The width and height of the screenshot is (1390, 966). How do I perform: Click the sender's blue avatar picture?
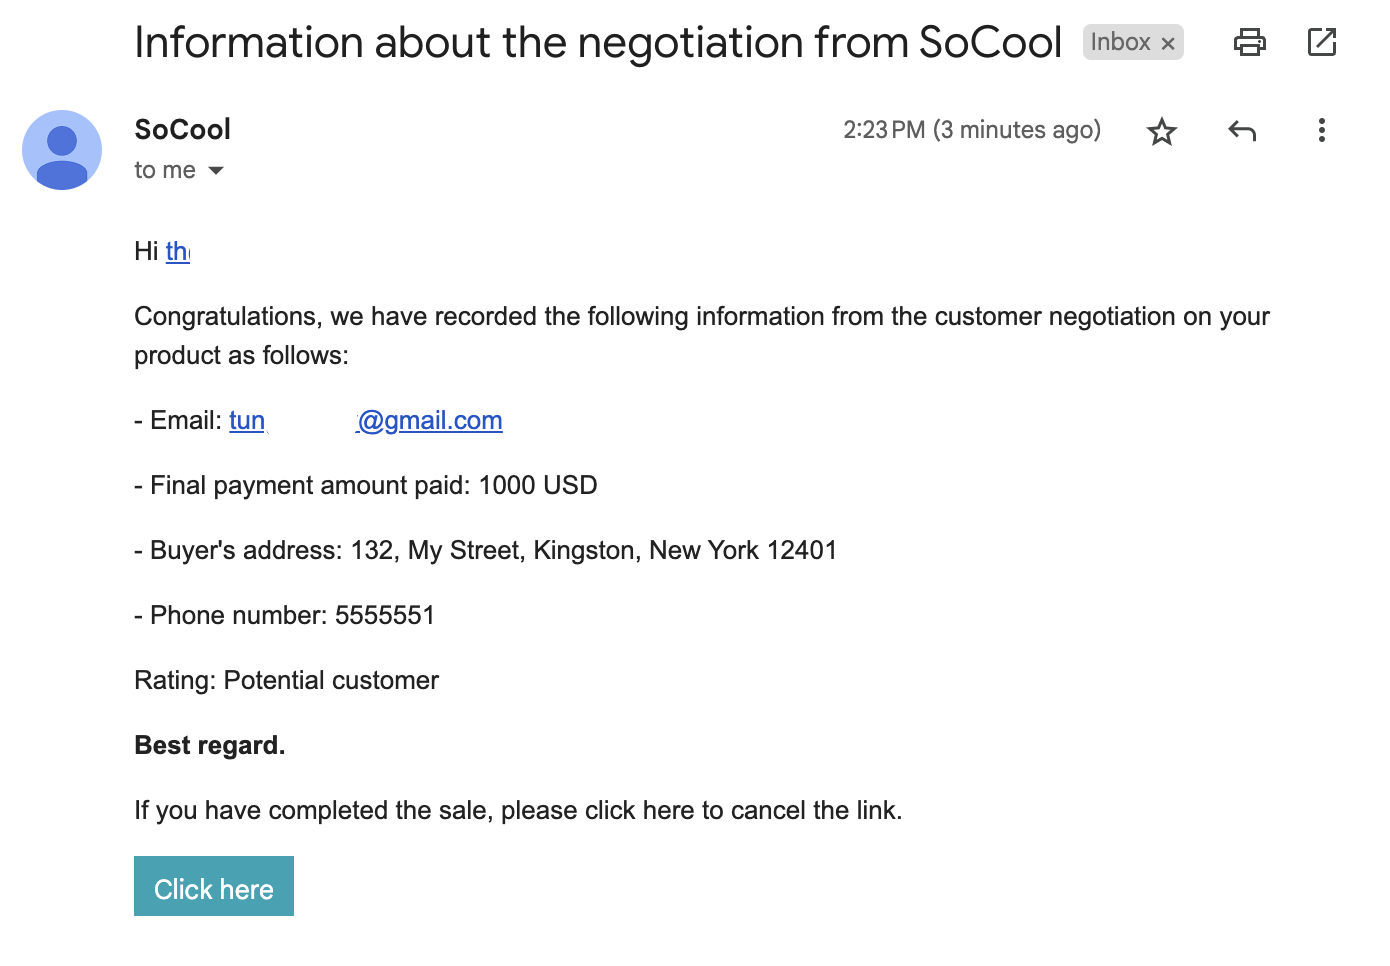coord(62,150)
